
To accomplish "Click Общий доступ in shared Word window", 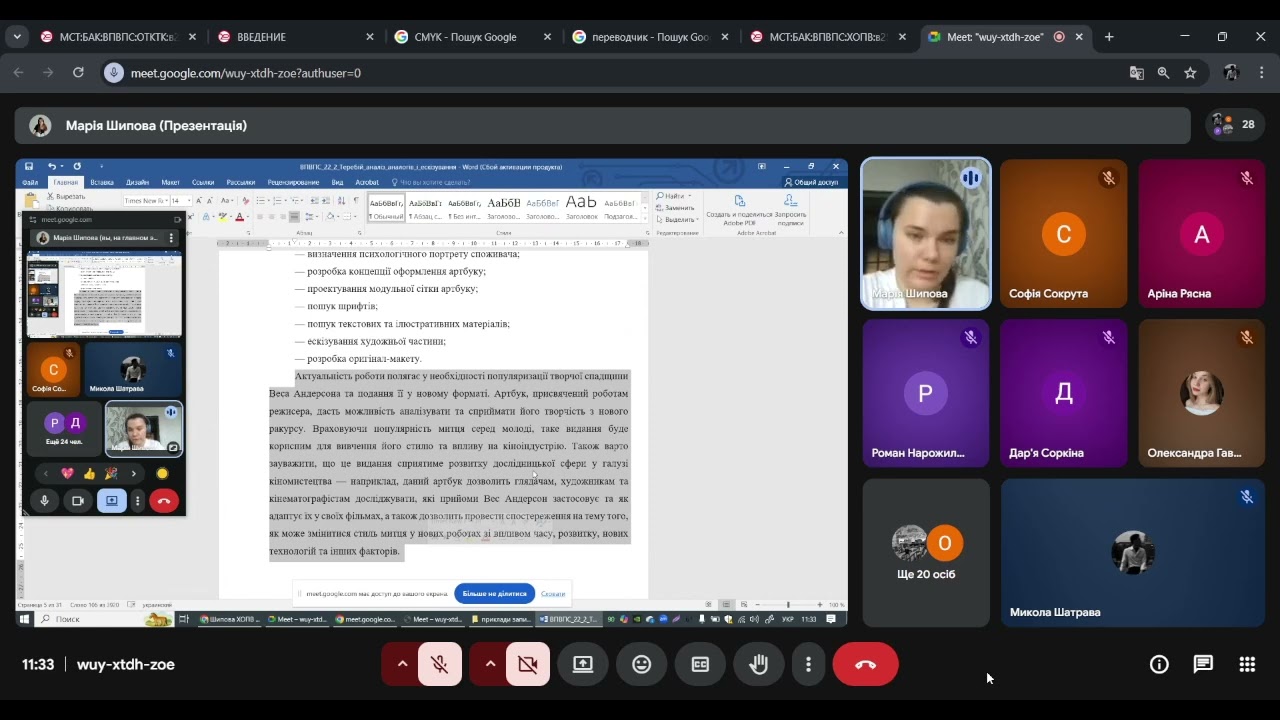I will pos(811,182).
